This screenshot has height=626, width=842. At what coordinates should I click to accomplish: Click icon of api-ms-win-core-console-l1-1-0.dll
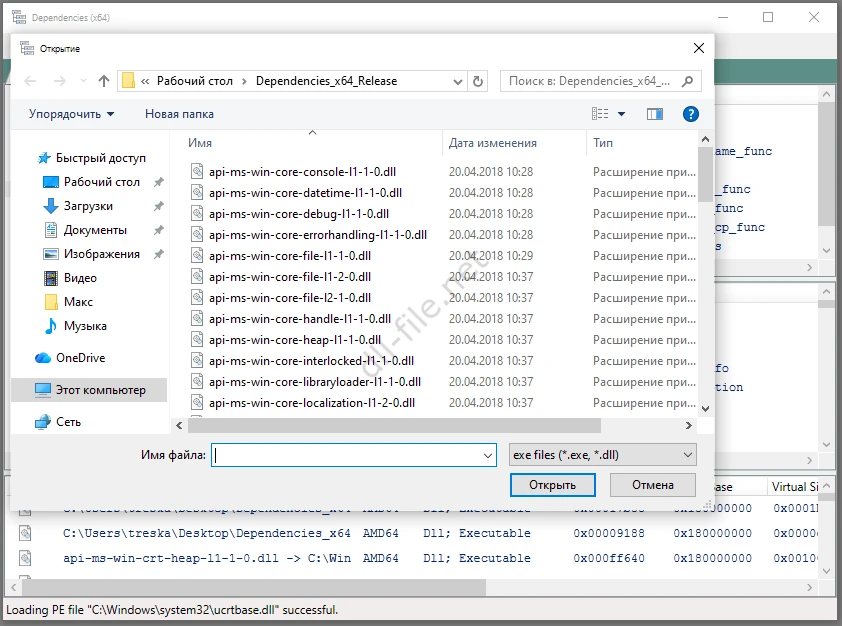pos(197,171)
